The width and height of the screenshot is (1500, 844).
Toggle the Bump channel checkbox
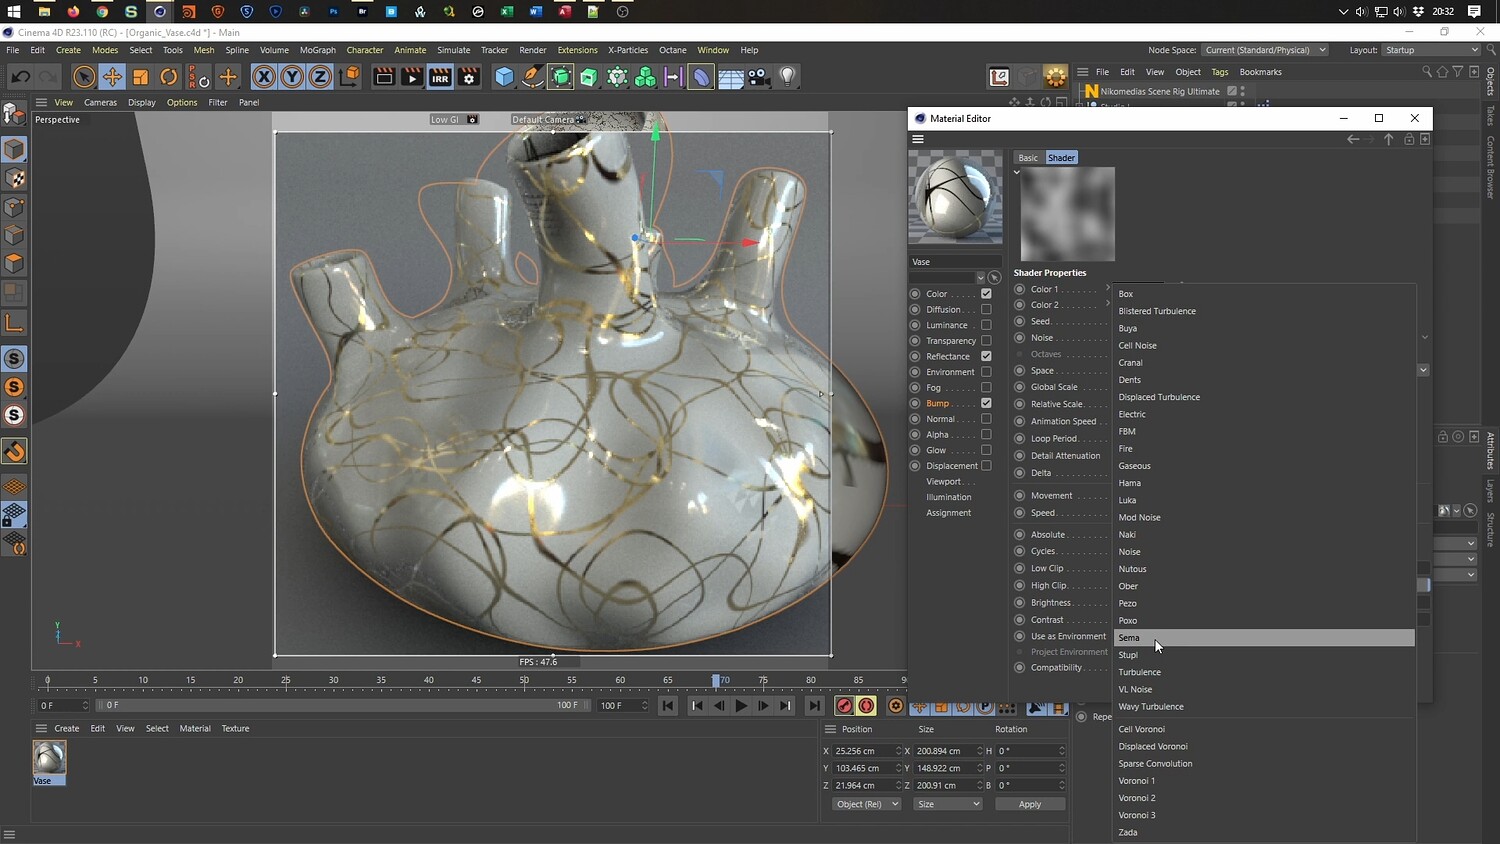[x=986, y=403]
